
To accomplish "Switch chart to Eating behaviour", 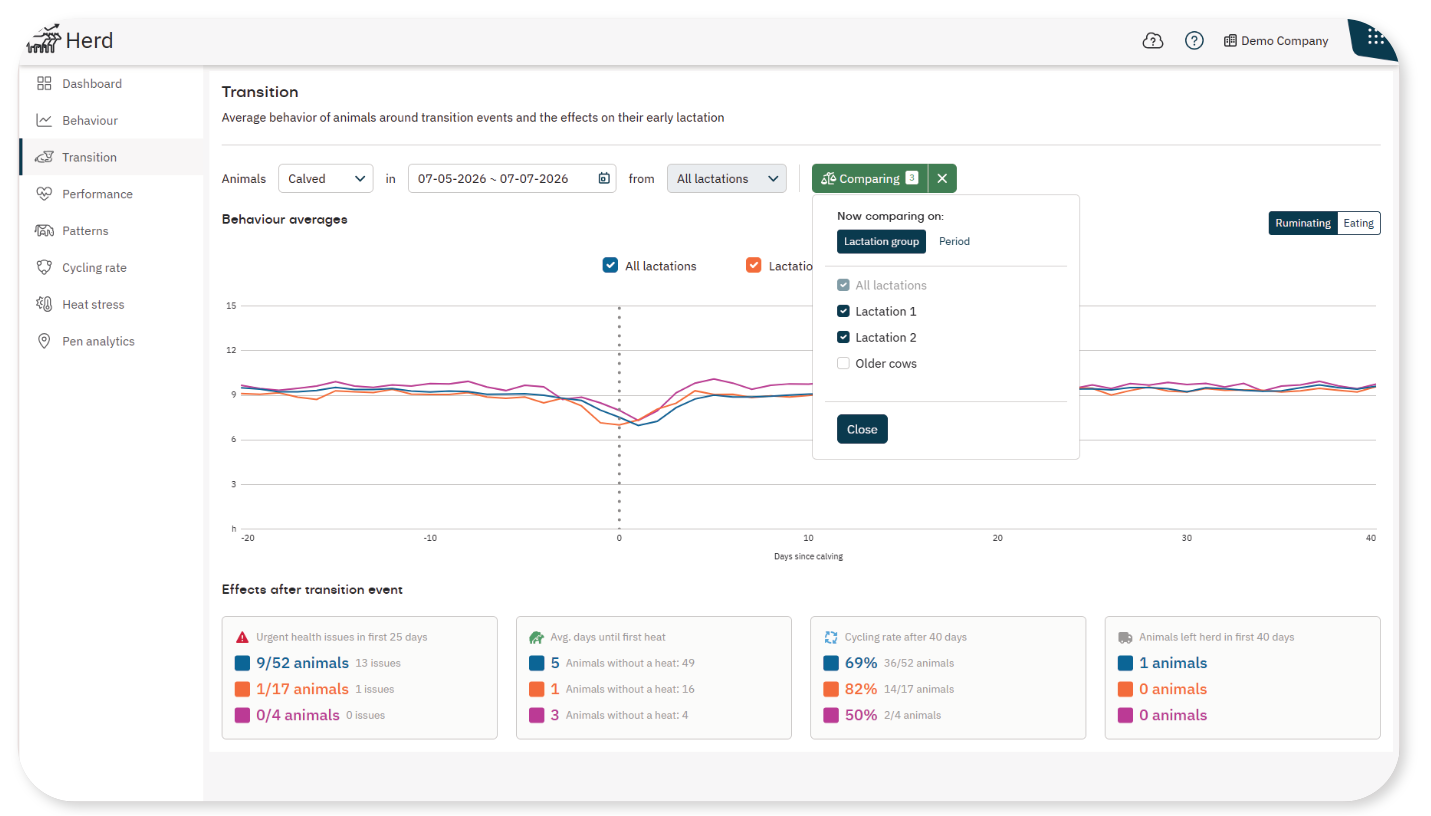I will click(x=1358, y=223).
